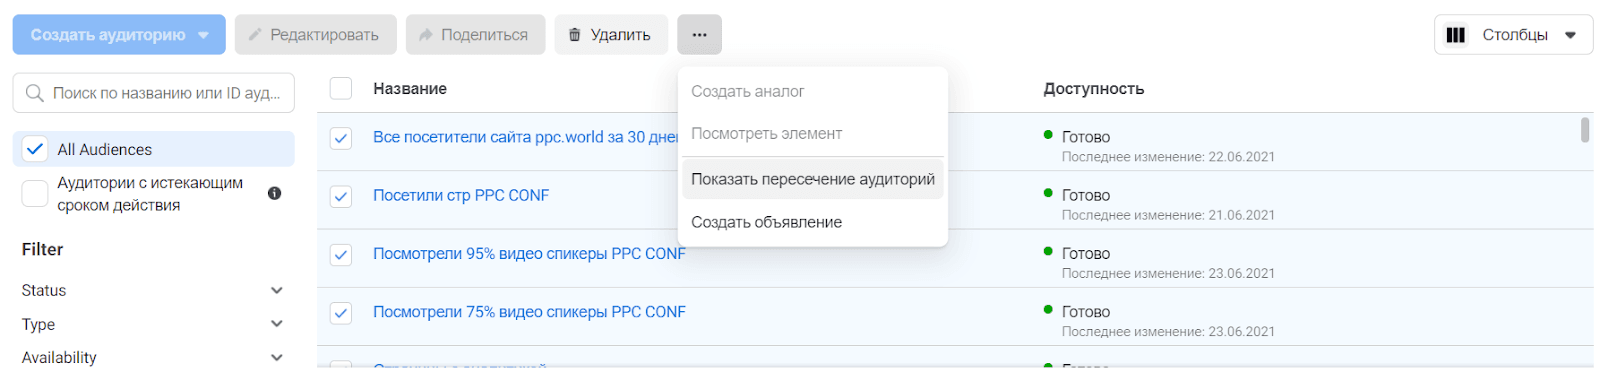
Task: Expand the Status filter
Action: pyautogui.click(x=277, y=291)
